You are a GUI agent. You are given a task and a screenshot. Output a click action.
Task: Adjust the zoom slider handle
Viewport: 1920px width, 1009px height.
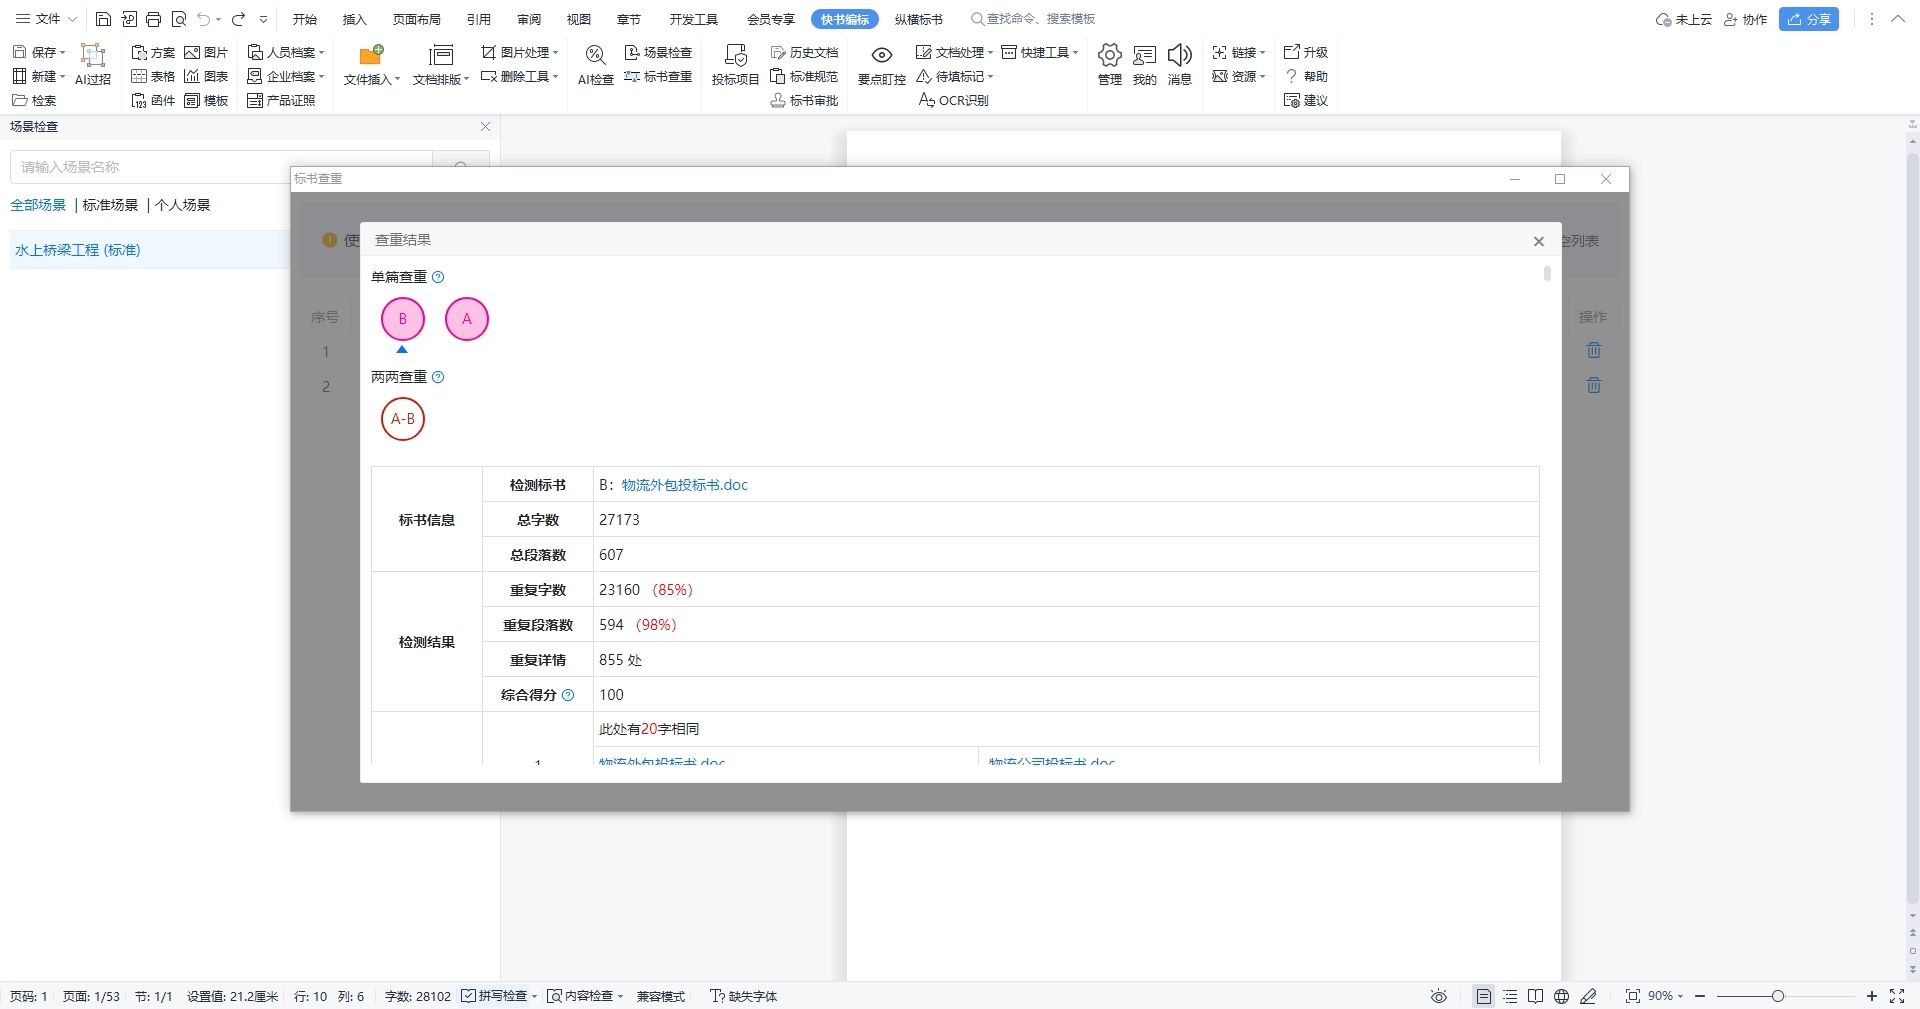coord(1777,996)
